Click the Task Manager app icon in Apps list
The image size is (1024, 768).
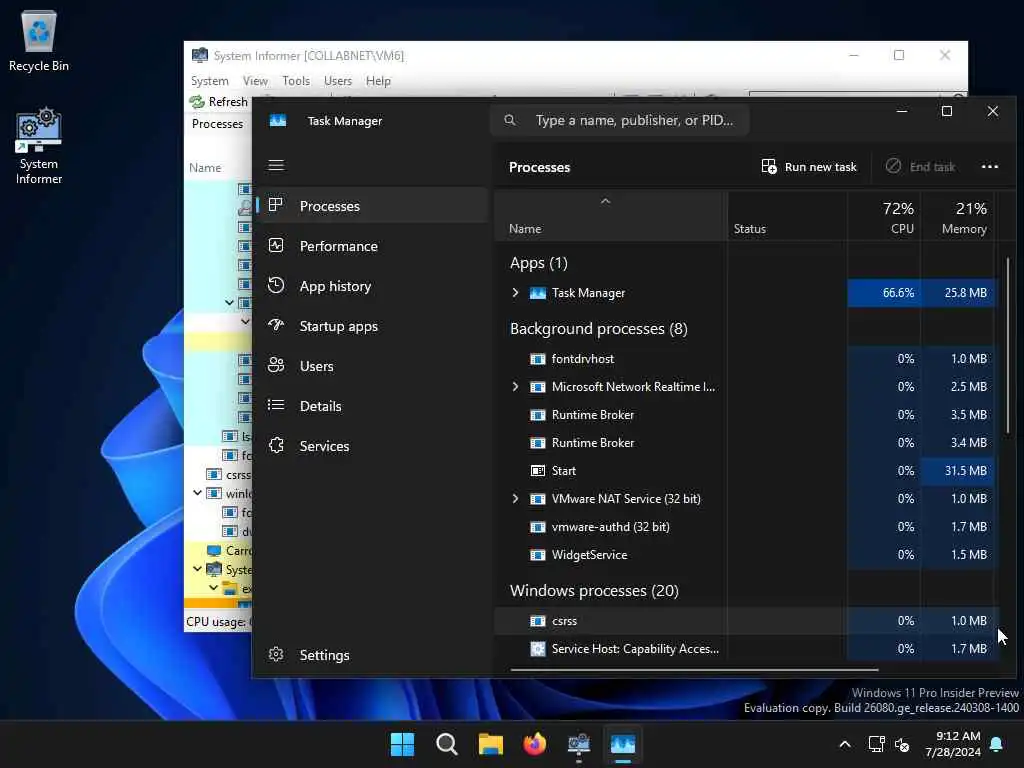pos(537,293)
